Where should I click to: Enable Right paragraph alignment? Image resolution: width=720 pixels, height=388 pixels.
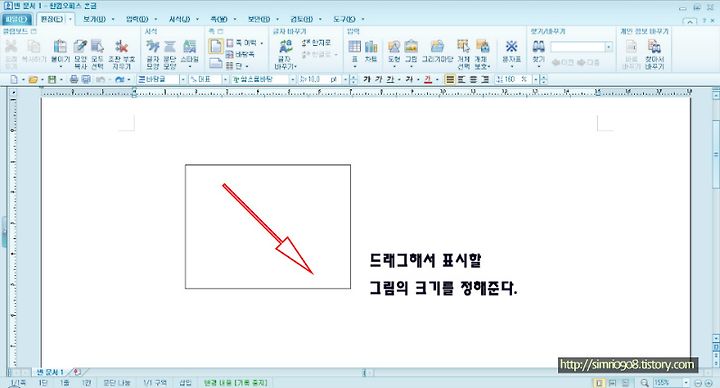pyautogui.click(x=485, y=79)
